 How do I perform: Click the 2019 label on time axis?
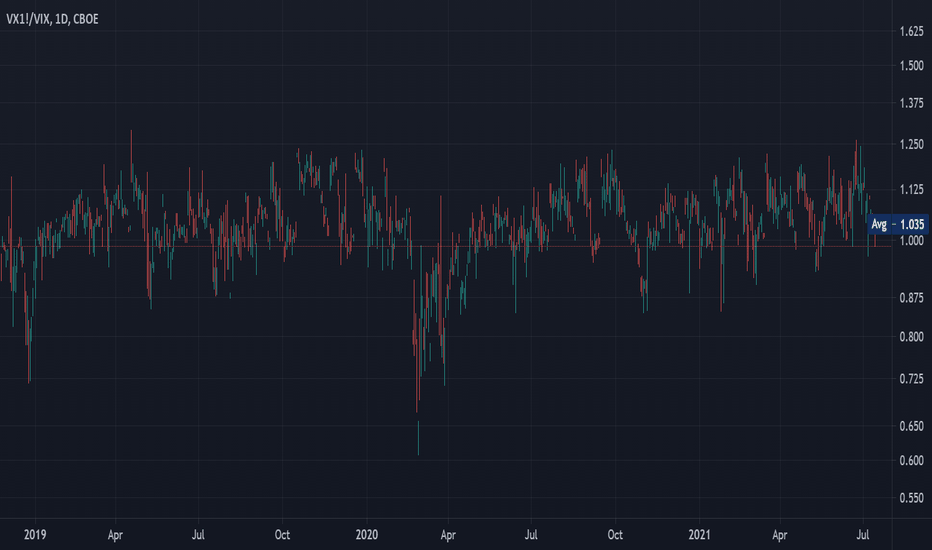coord(35,535)
